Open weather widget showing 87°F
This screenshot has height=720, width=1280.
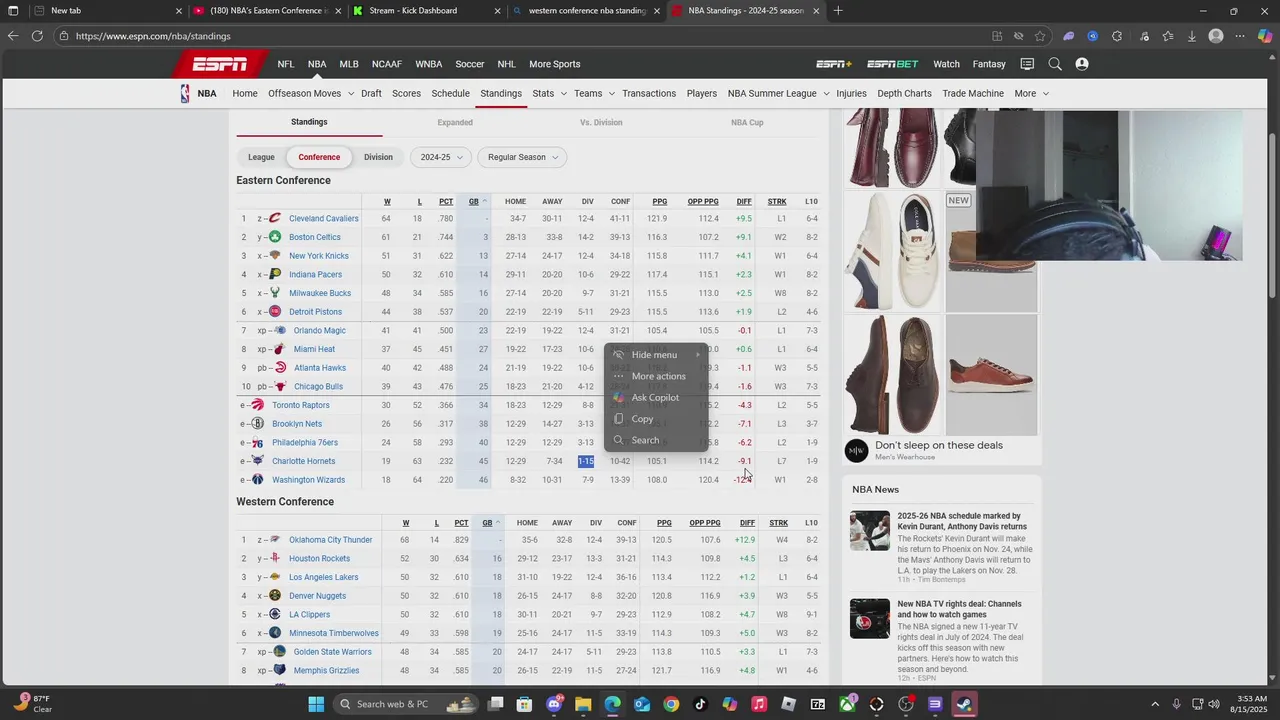coord(34,704)
